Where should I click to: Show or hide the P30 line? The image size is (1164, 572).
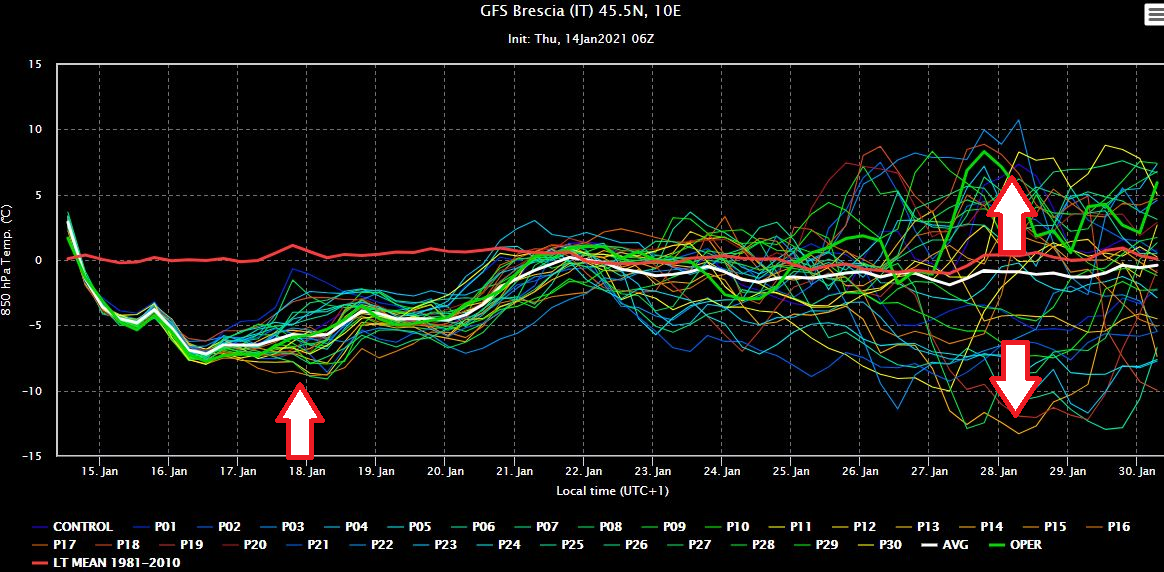pyautogui.click(x=880, y=545)
